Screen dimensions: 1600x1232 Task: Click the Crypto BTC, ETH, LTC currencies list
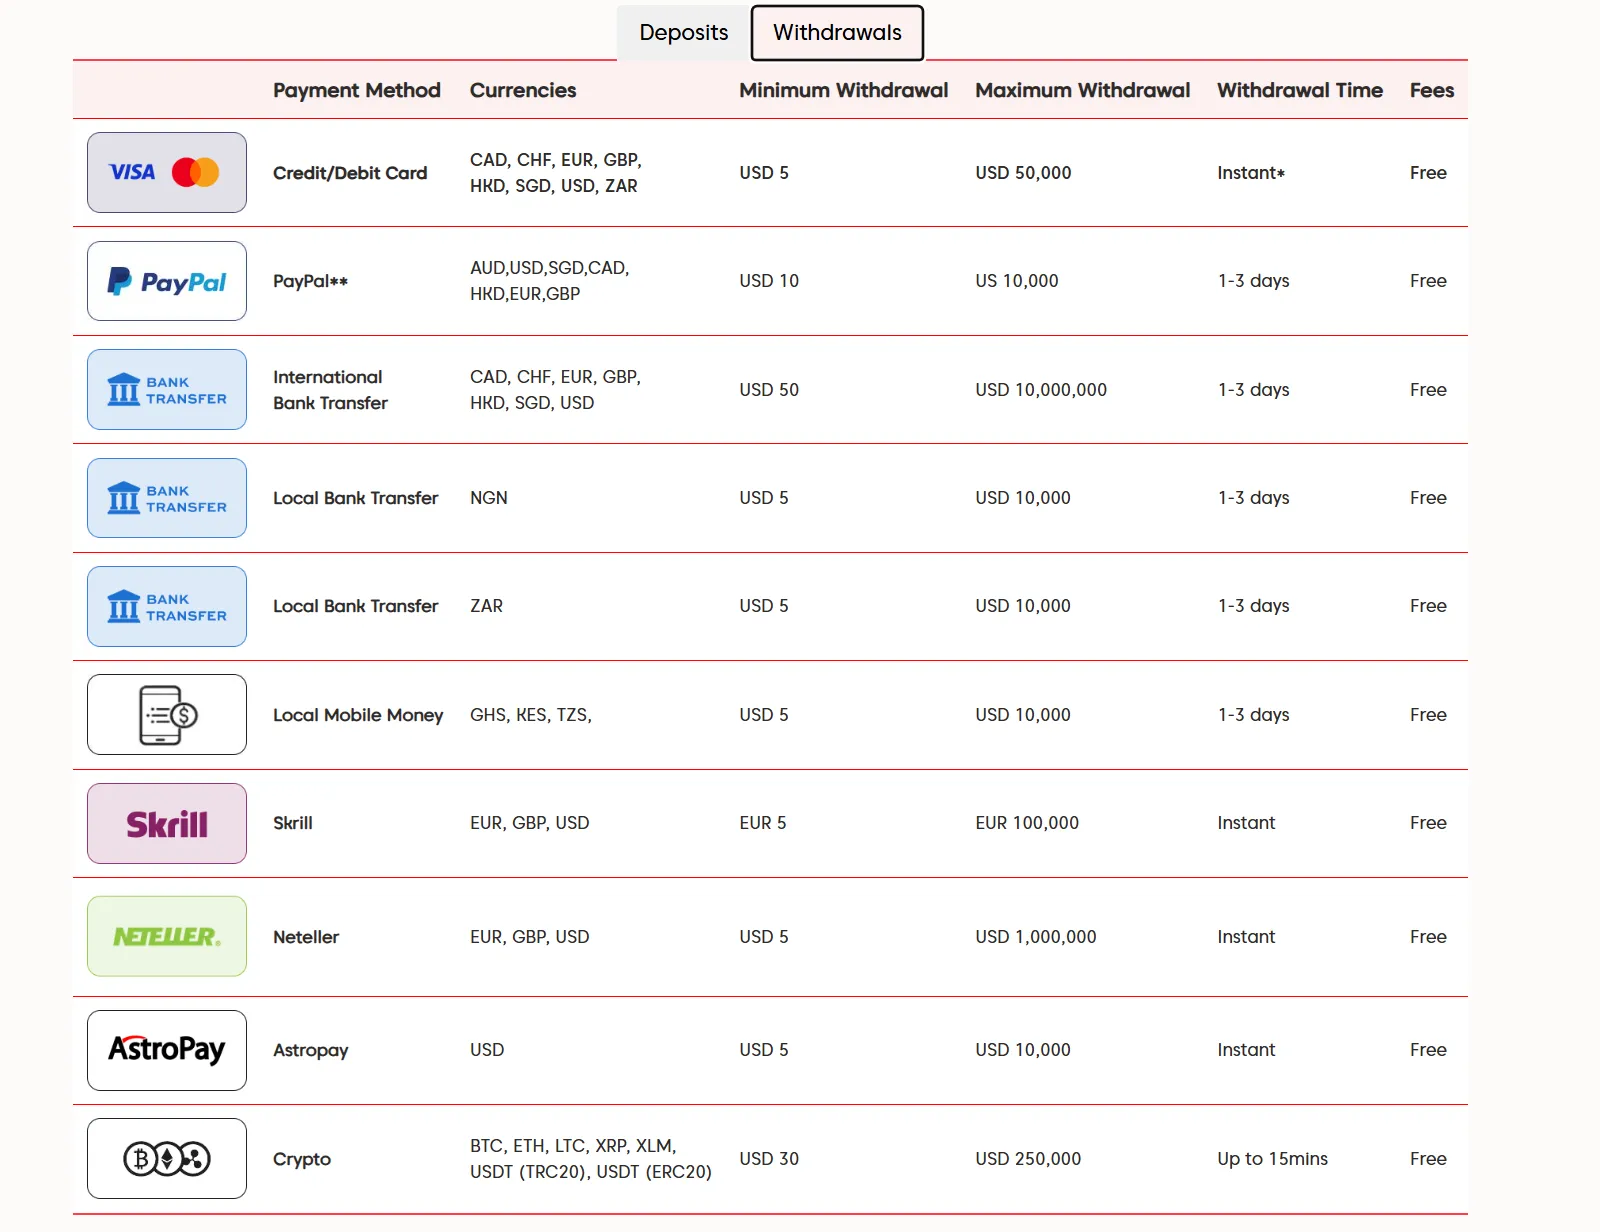[591, 1159]
